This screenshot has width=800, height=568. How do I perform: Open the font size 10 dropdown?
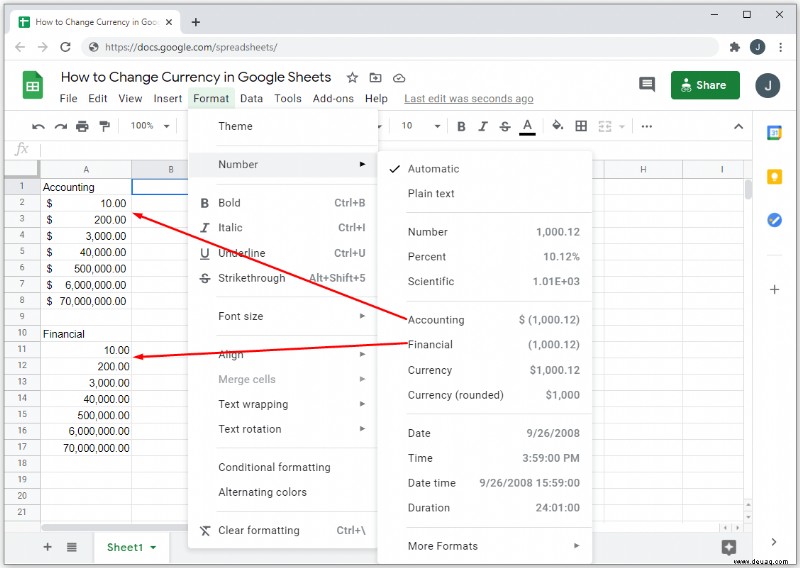pyautogui.click(x=420, y=126)
